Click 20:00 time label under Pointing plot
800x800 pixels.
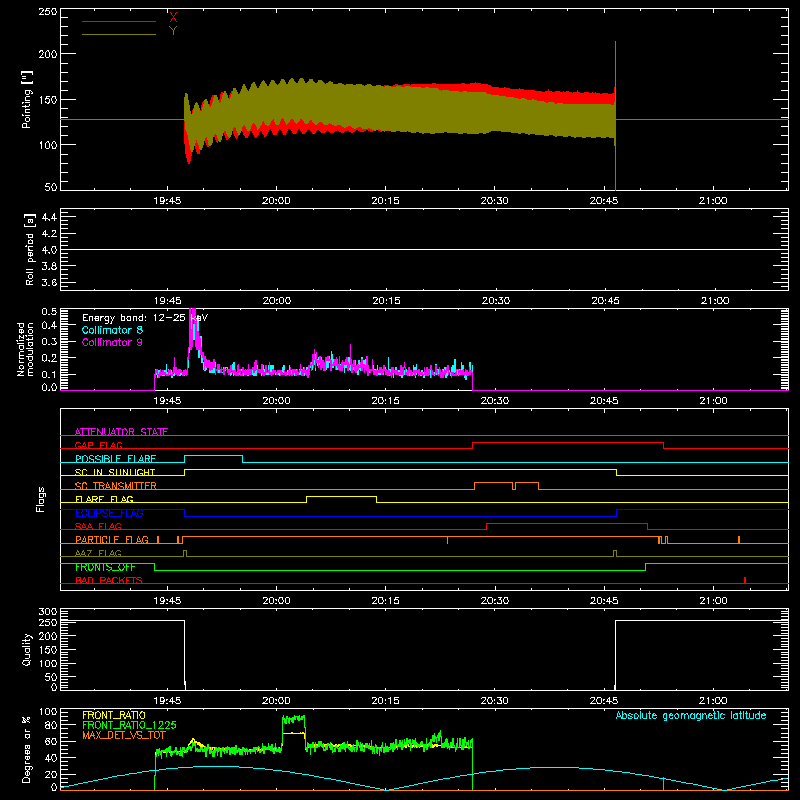coord(276,201)
